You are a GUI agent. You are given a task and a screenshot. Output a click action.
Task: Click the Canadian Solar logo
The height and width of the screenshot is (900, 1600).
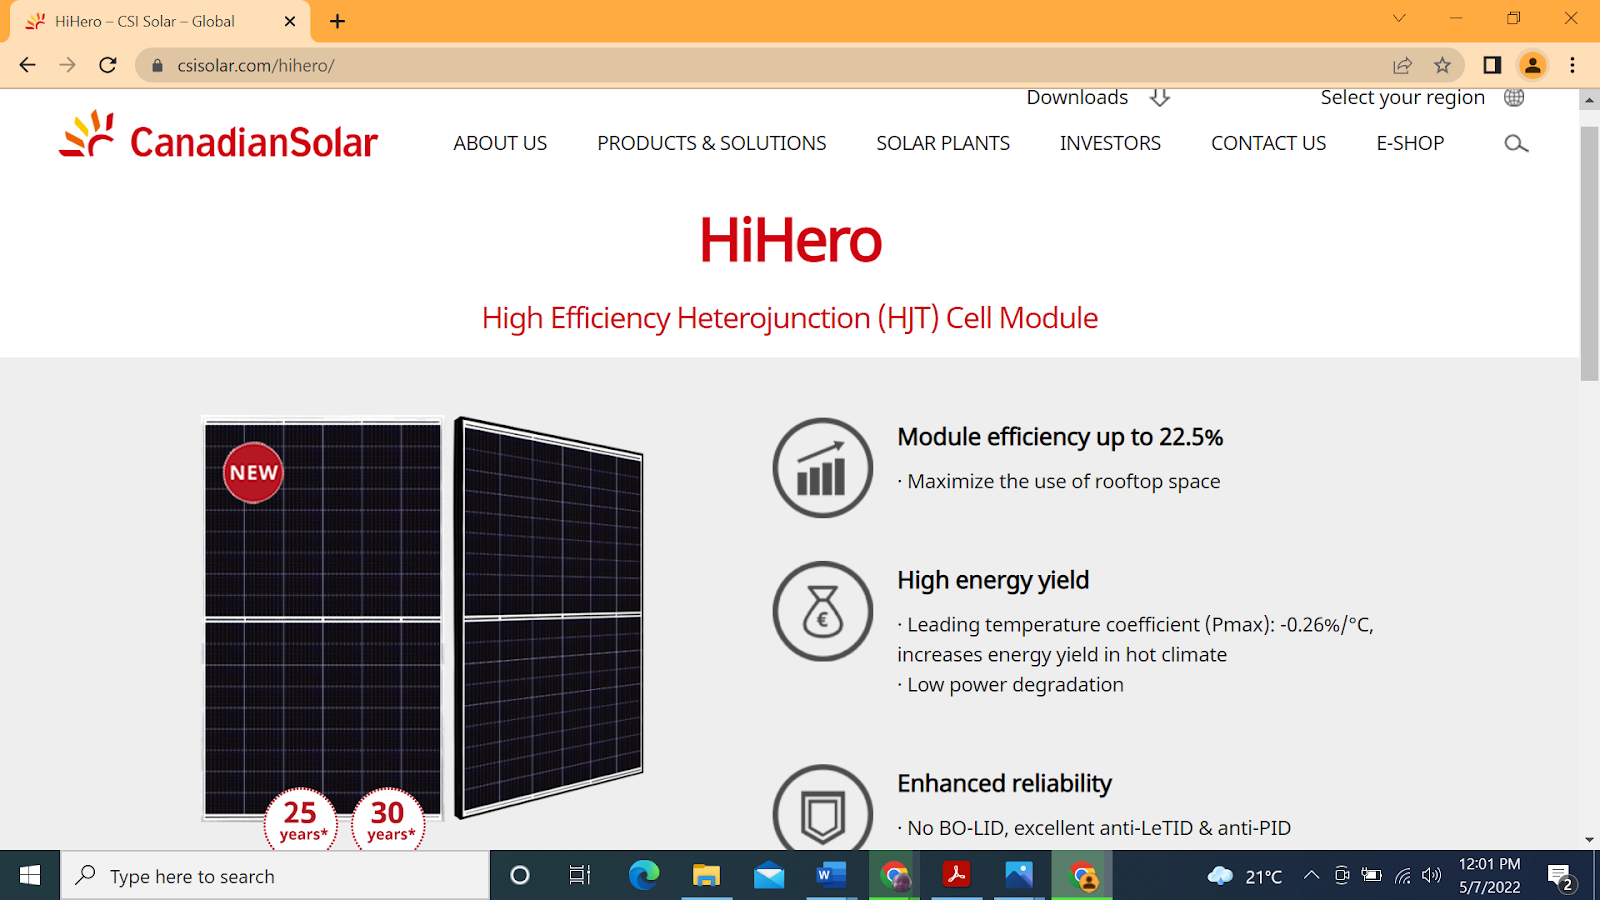(218, 137)
